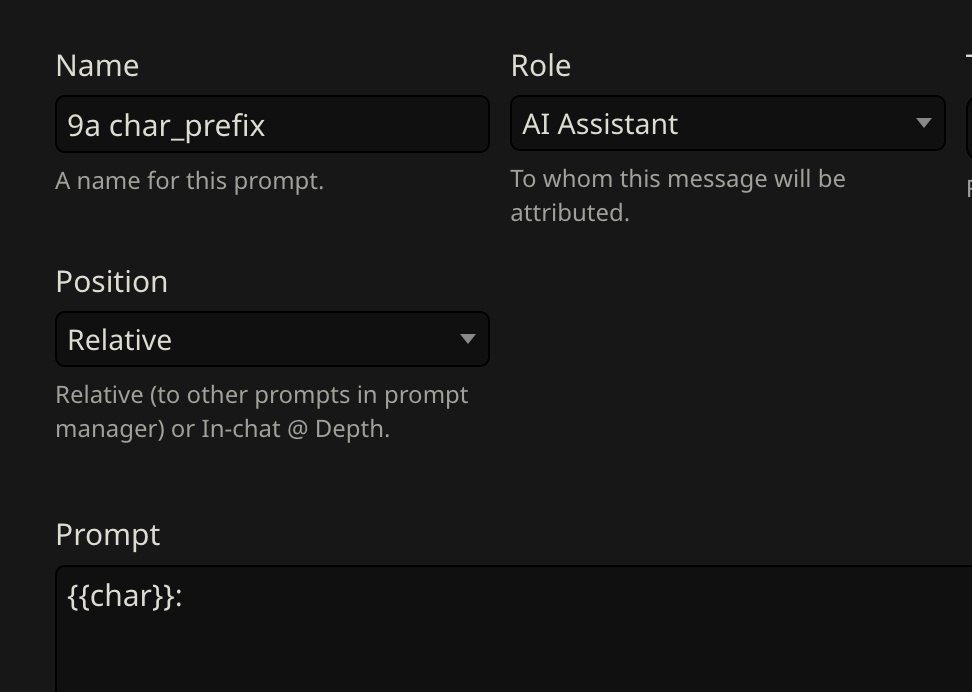
Task: Click the "Role" field label
Action: 540,66
